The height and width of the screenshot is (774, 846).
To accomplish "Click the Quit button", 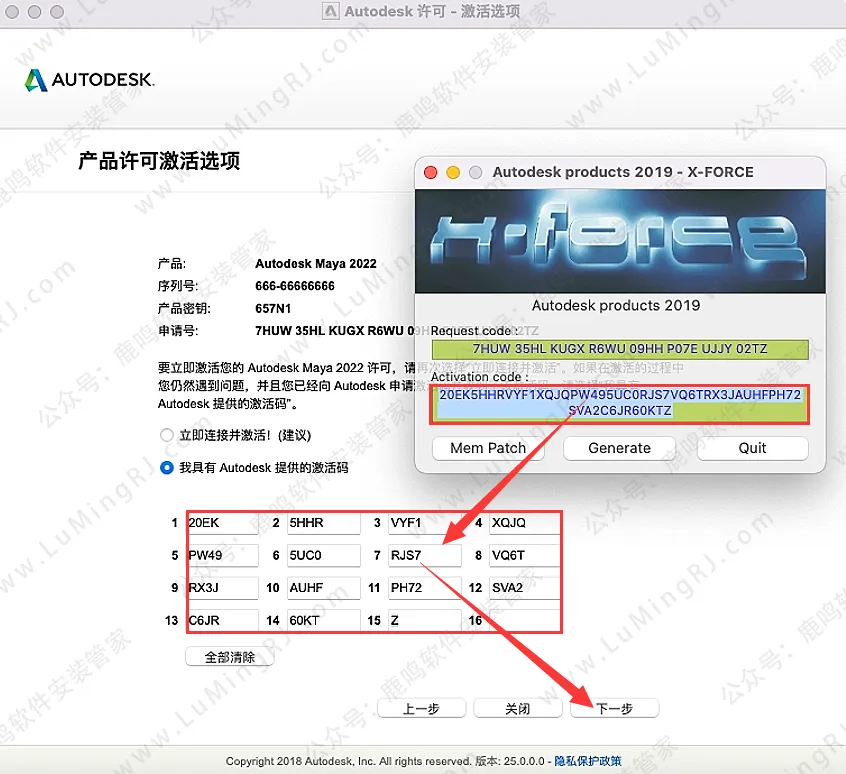I will (753, 448).
